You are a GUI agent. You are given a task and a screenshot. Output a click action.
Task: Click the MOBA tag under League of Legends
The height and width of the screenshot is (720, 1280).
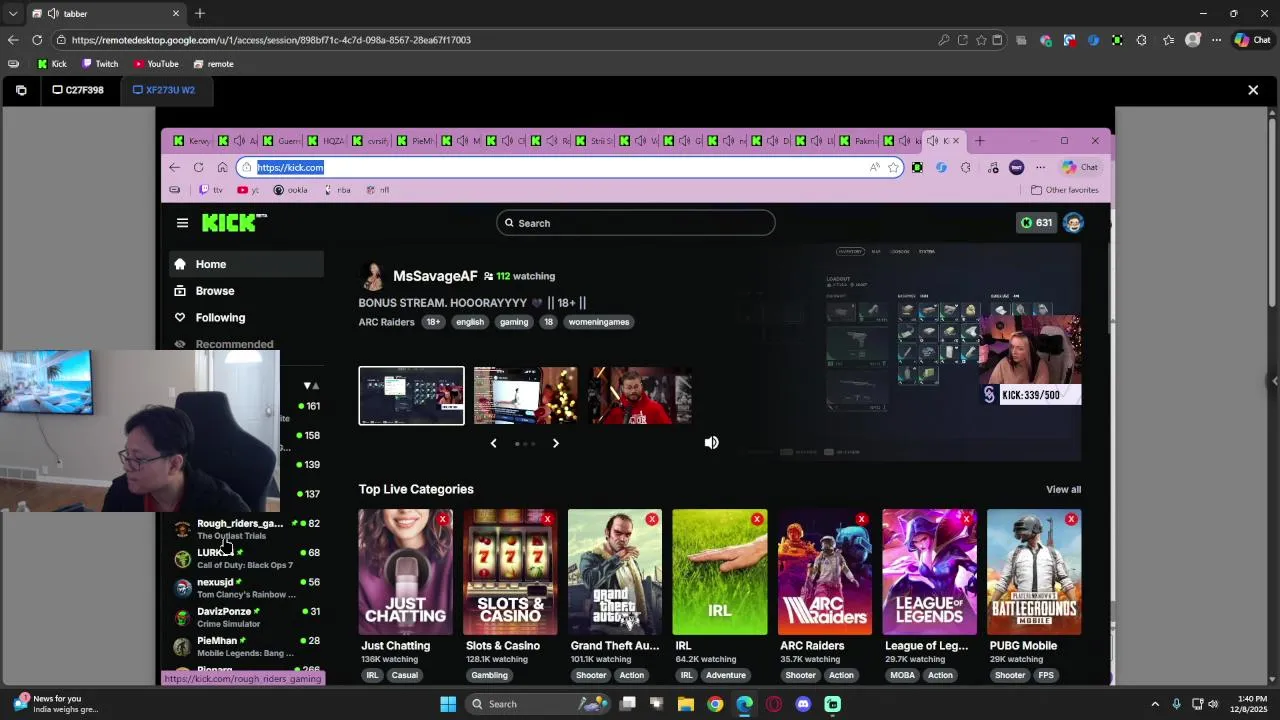[x=902, y=675]
